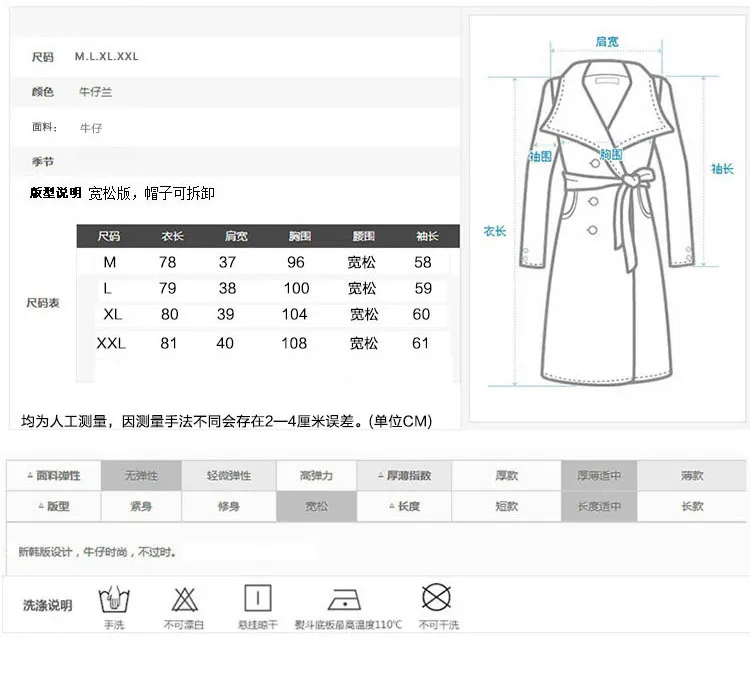Click the 面料弹性 row header
Image resolution: width=750 pixels, height=674 pixels.
pos(54,475)
